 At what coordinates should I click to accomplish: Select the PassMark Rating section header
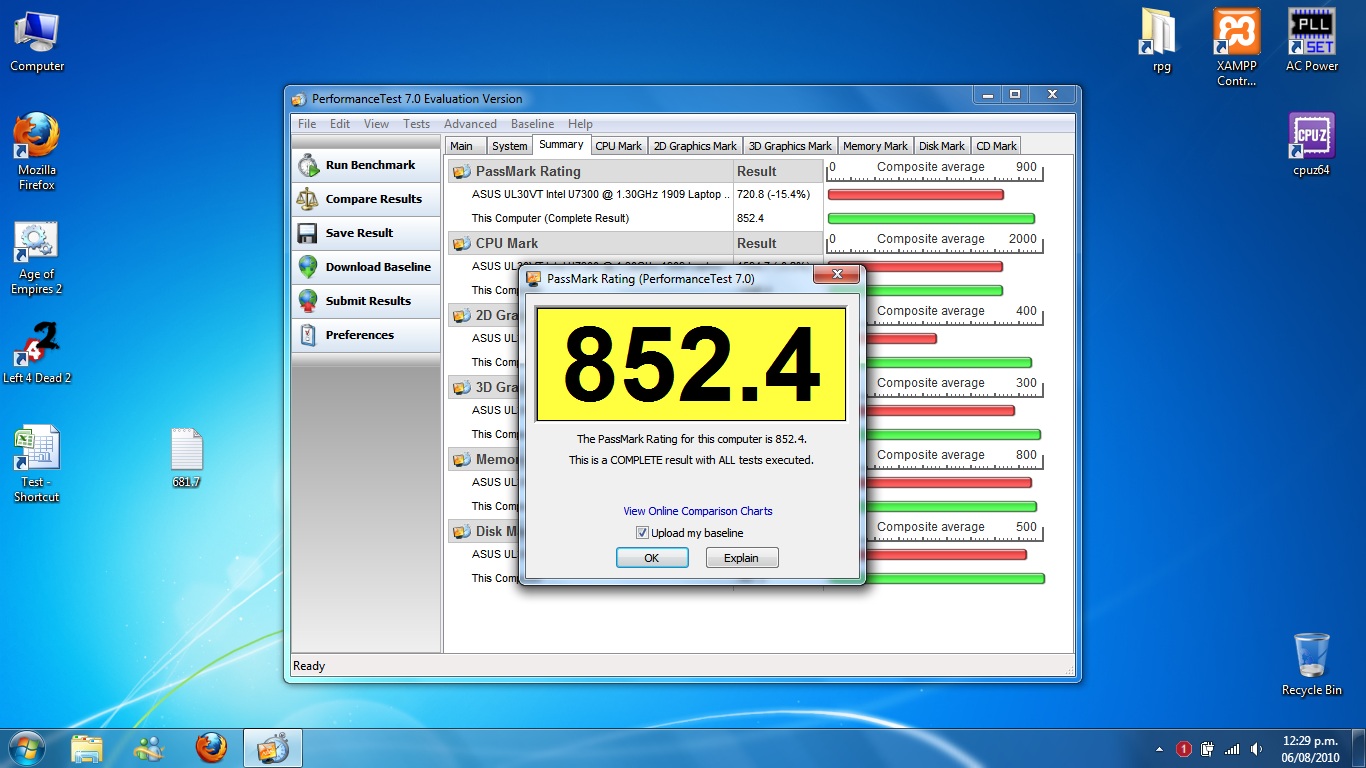(x=590, y=171)
